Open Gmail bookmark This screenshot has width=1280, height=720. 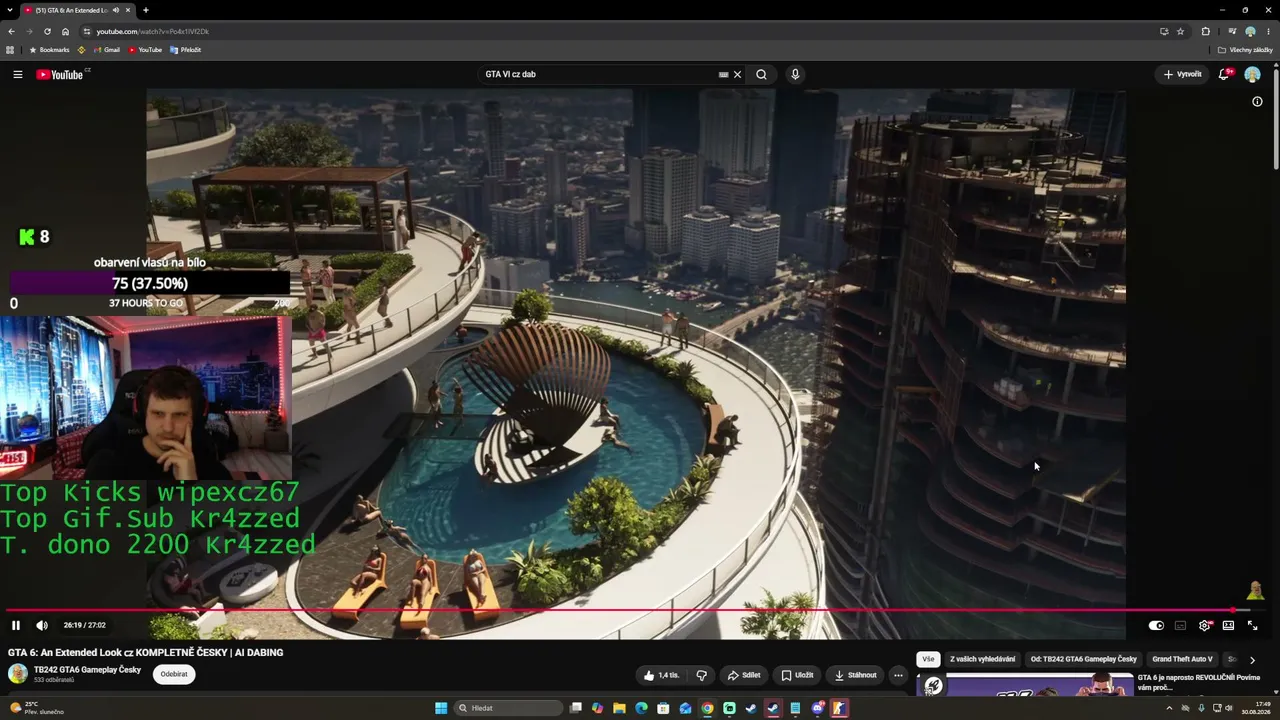click(106, 50)
